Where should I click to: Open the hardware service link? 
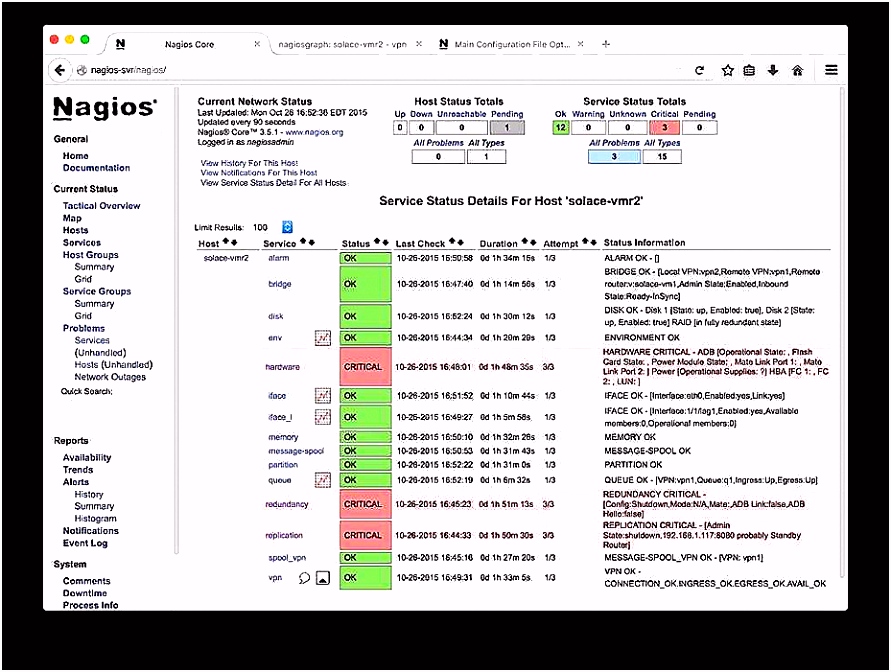point(282,367)
